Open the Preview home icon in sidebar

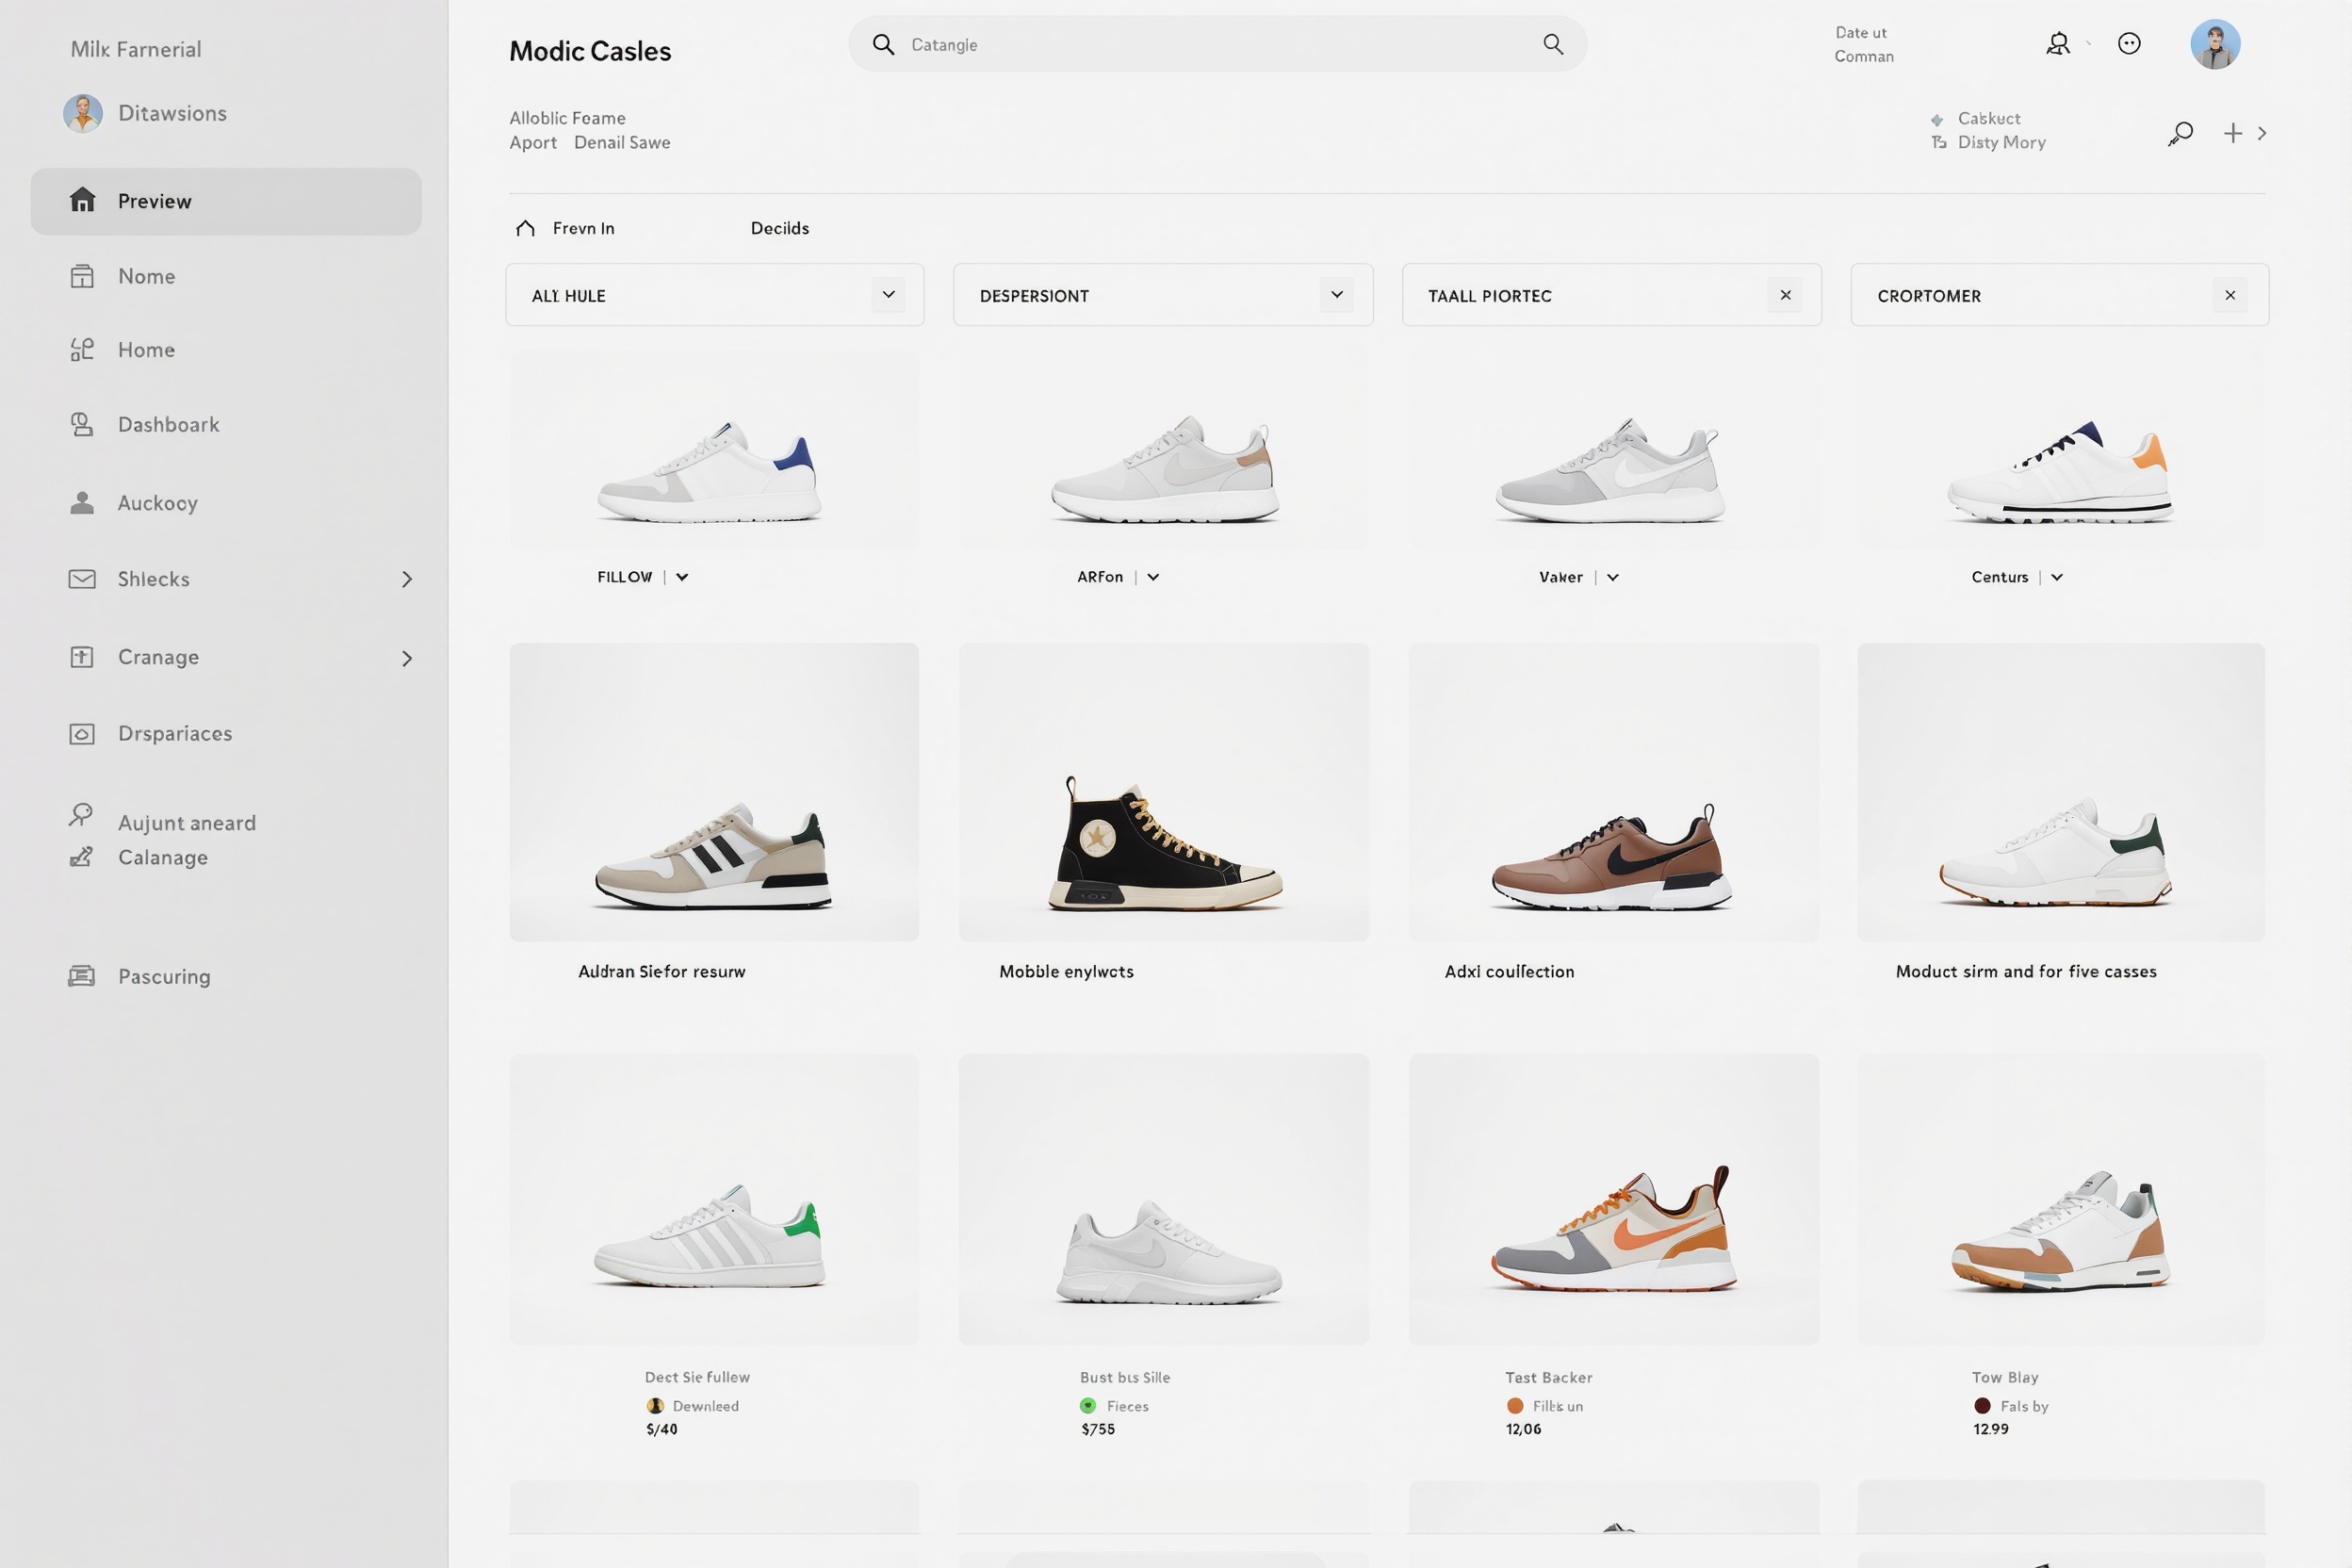[x=82, y=201]
